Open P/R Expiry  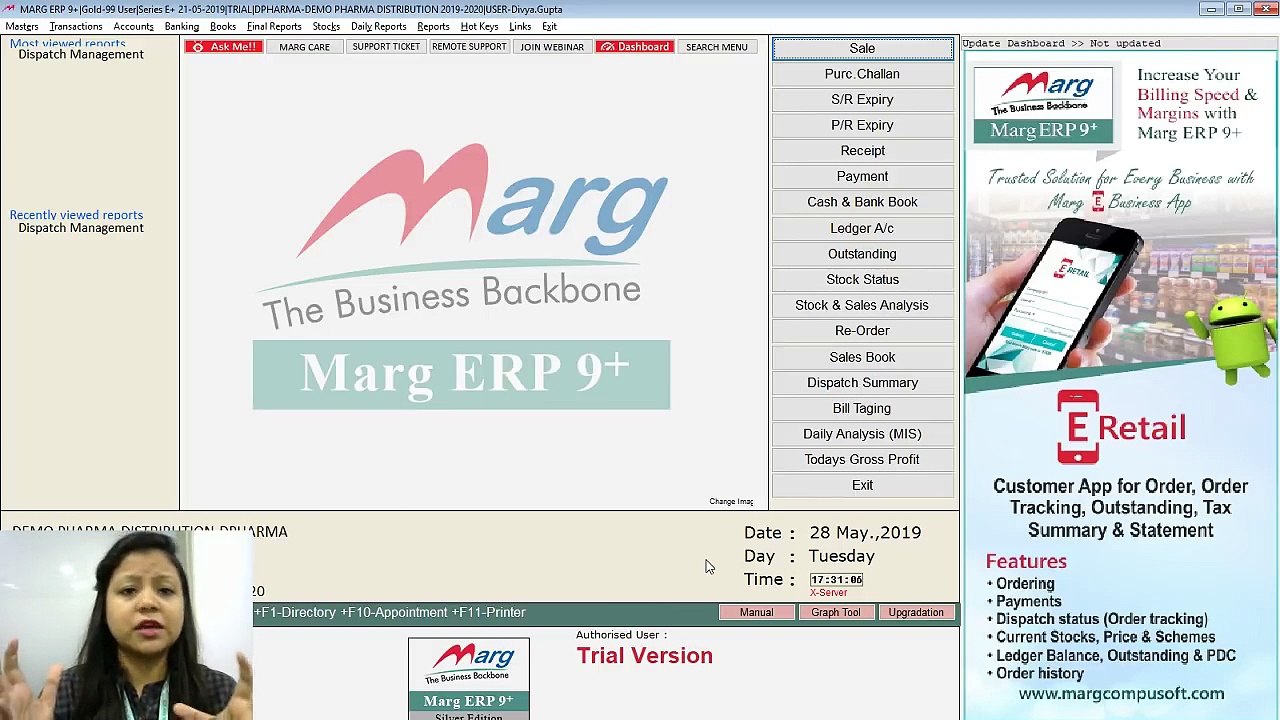click(x=862, y=125)
